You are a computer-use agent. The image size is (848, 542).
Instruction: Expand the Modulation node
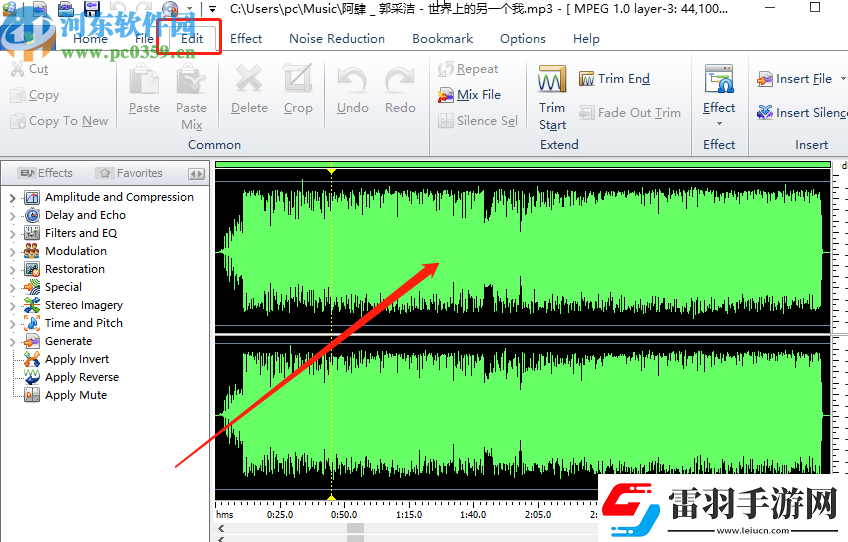pos(13,252)
